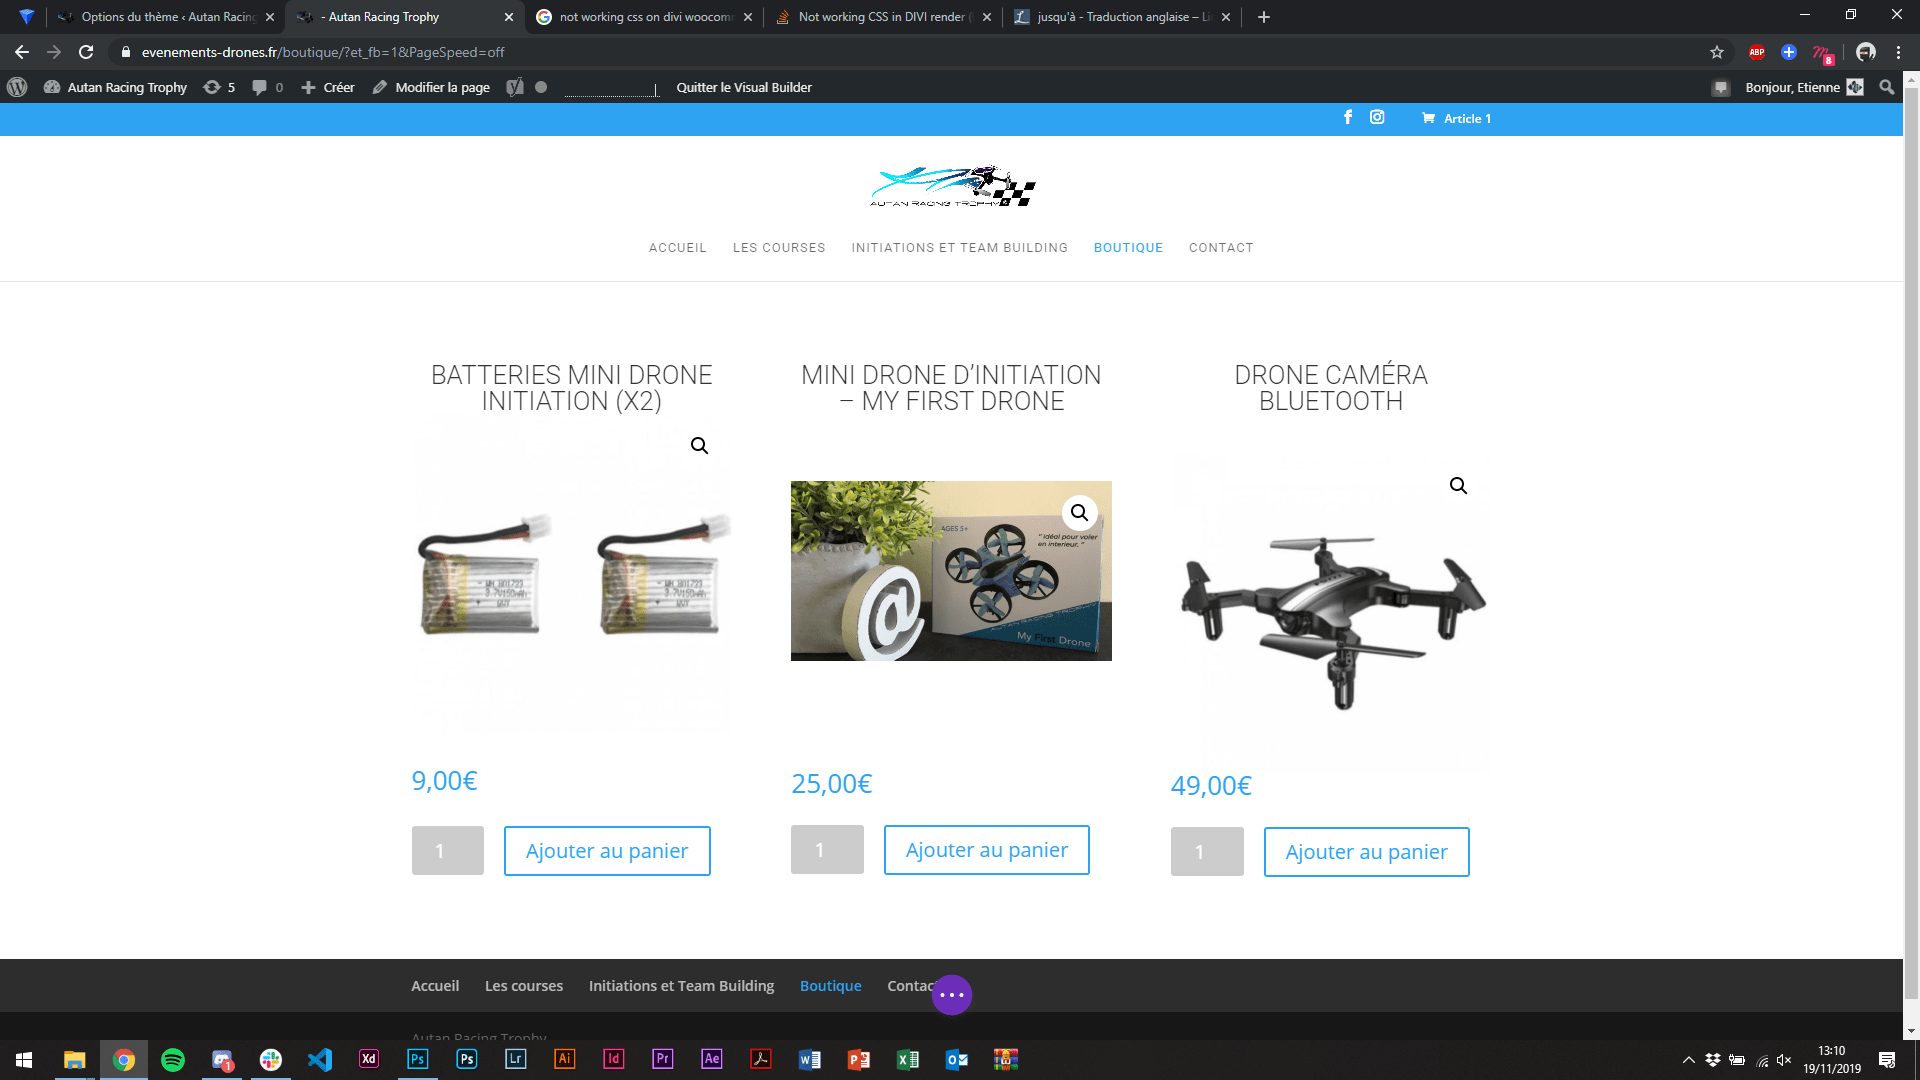Click the WordPress logo in admin bar
The width and height of the screenshot is (1920, 1080).
click(17, 87)
